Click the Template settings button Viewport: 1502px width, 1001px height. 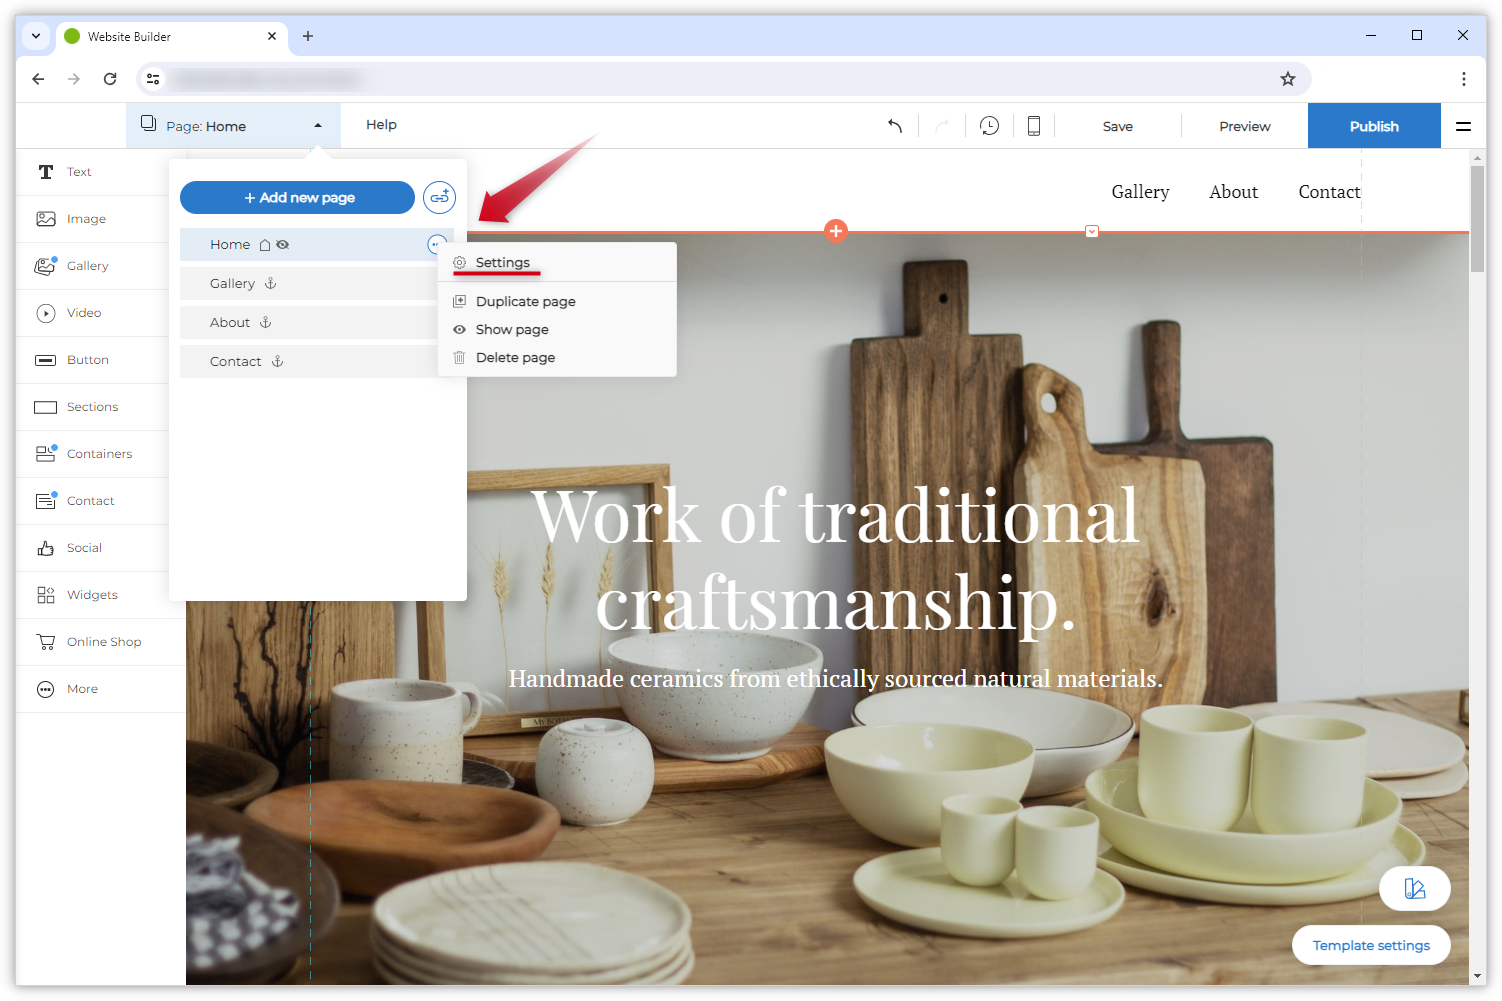click(1370, 945)
